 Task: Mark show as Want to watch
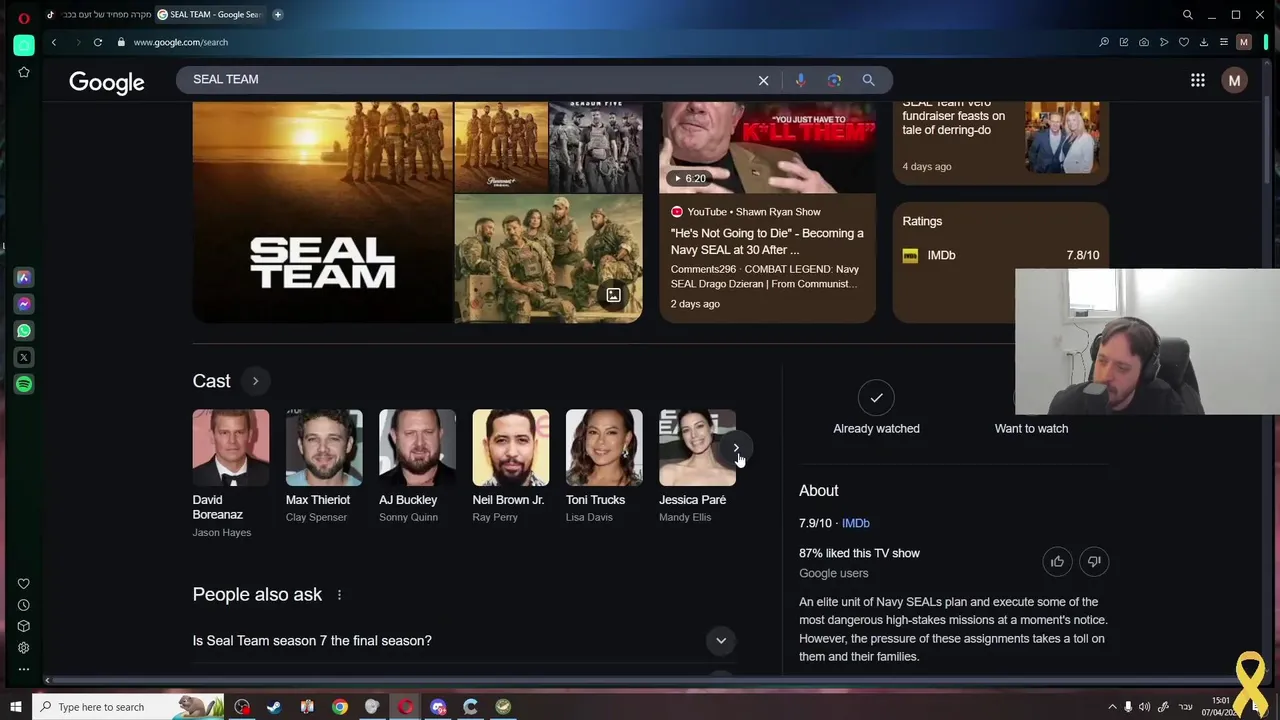pos(1031,428)
